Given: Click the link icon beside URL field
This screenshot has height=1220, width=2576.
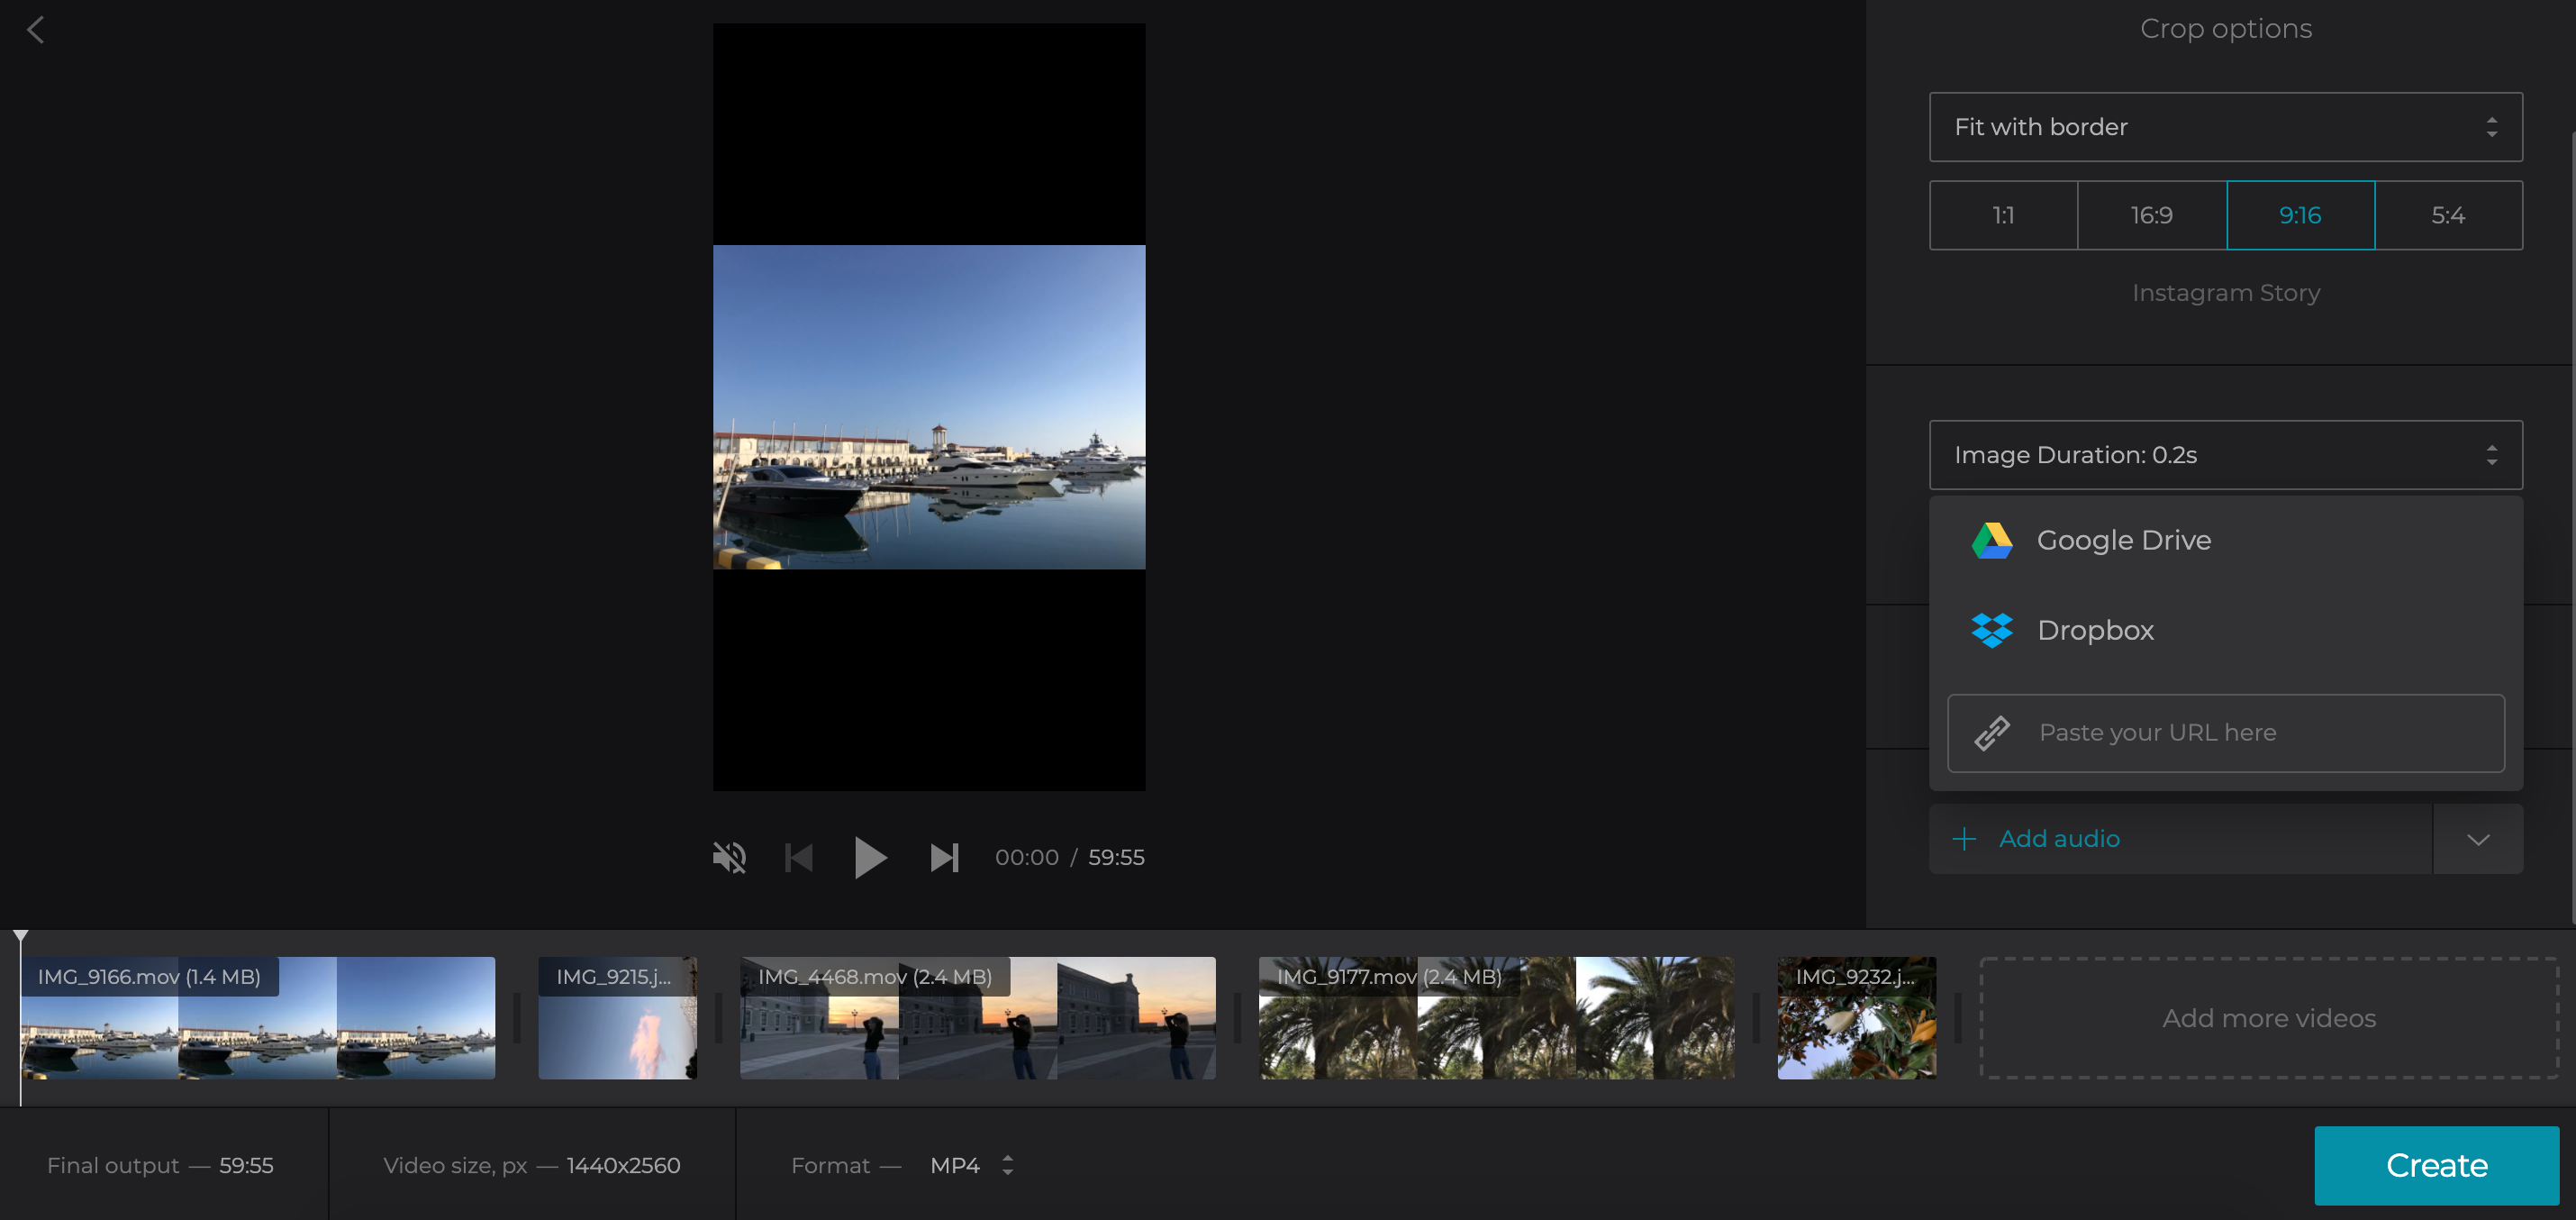Looking at the screenshot, I should point(1993,733).
